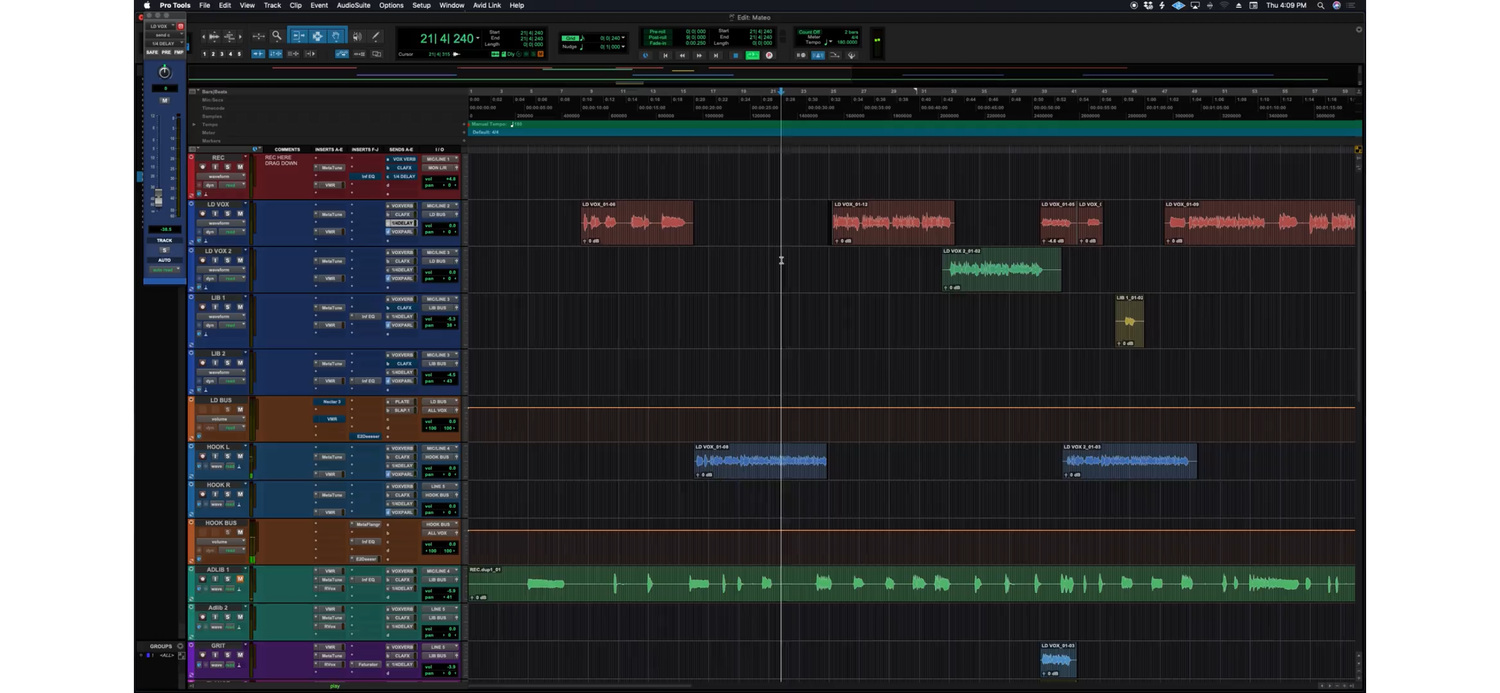1500x693 pixels.
Task: Select the Scrubber speaker tool
Action: [x=356, y=37]
